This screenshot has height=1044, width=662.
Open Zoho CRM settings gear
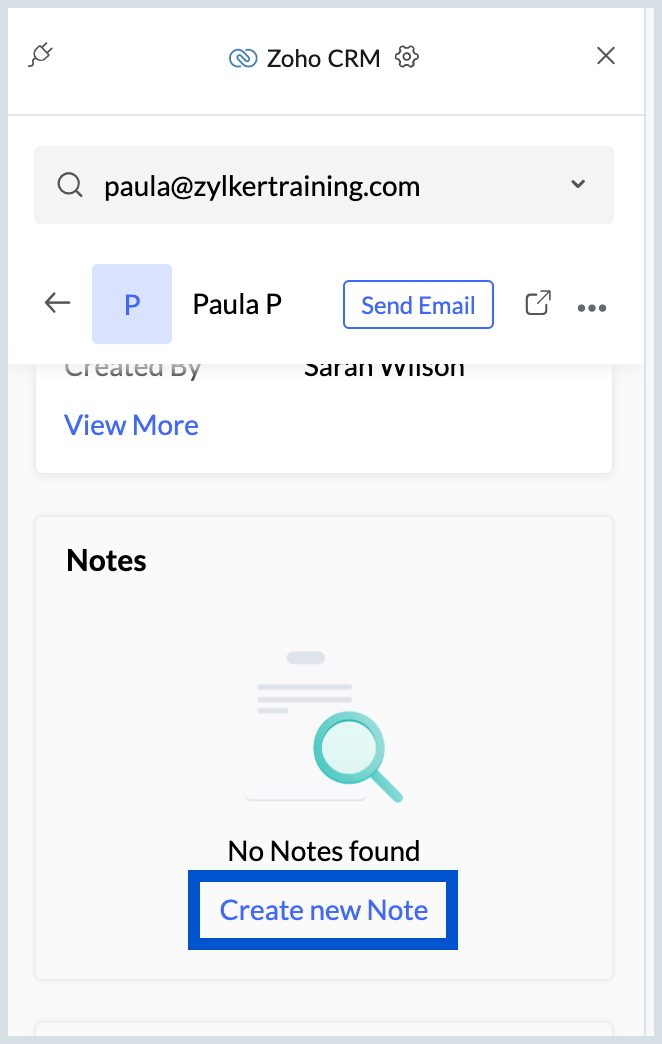(x=407, y=57)
